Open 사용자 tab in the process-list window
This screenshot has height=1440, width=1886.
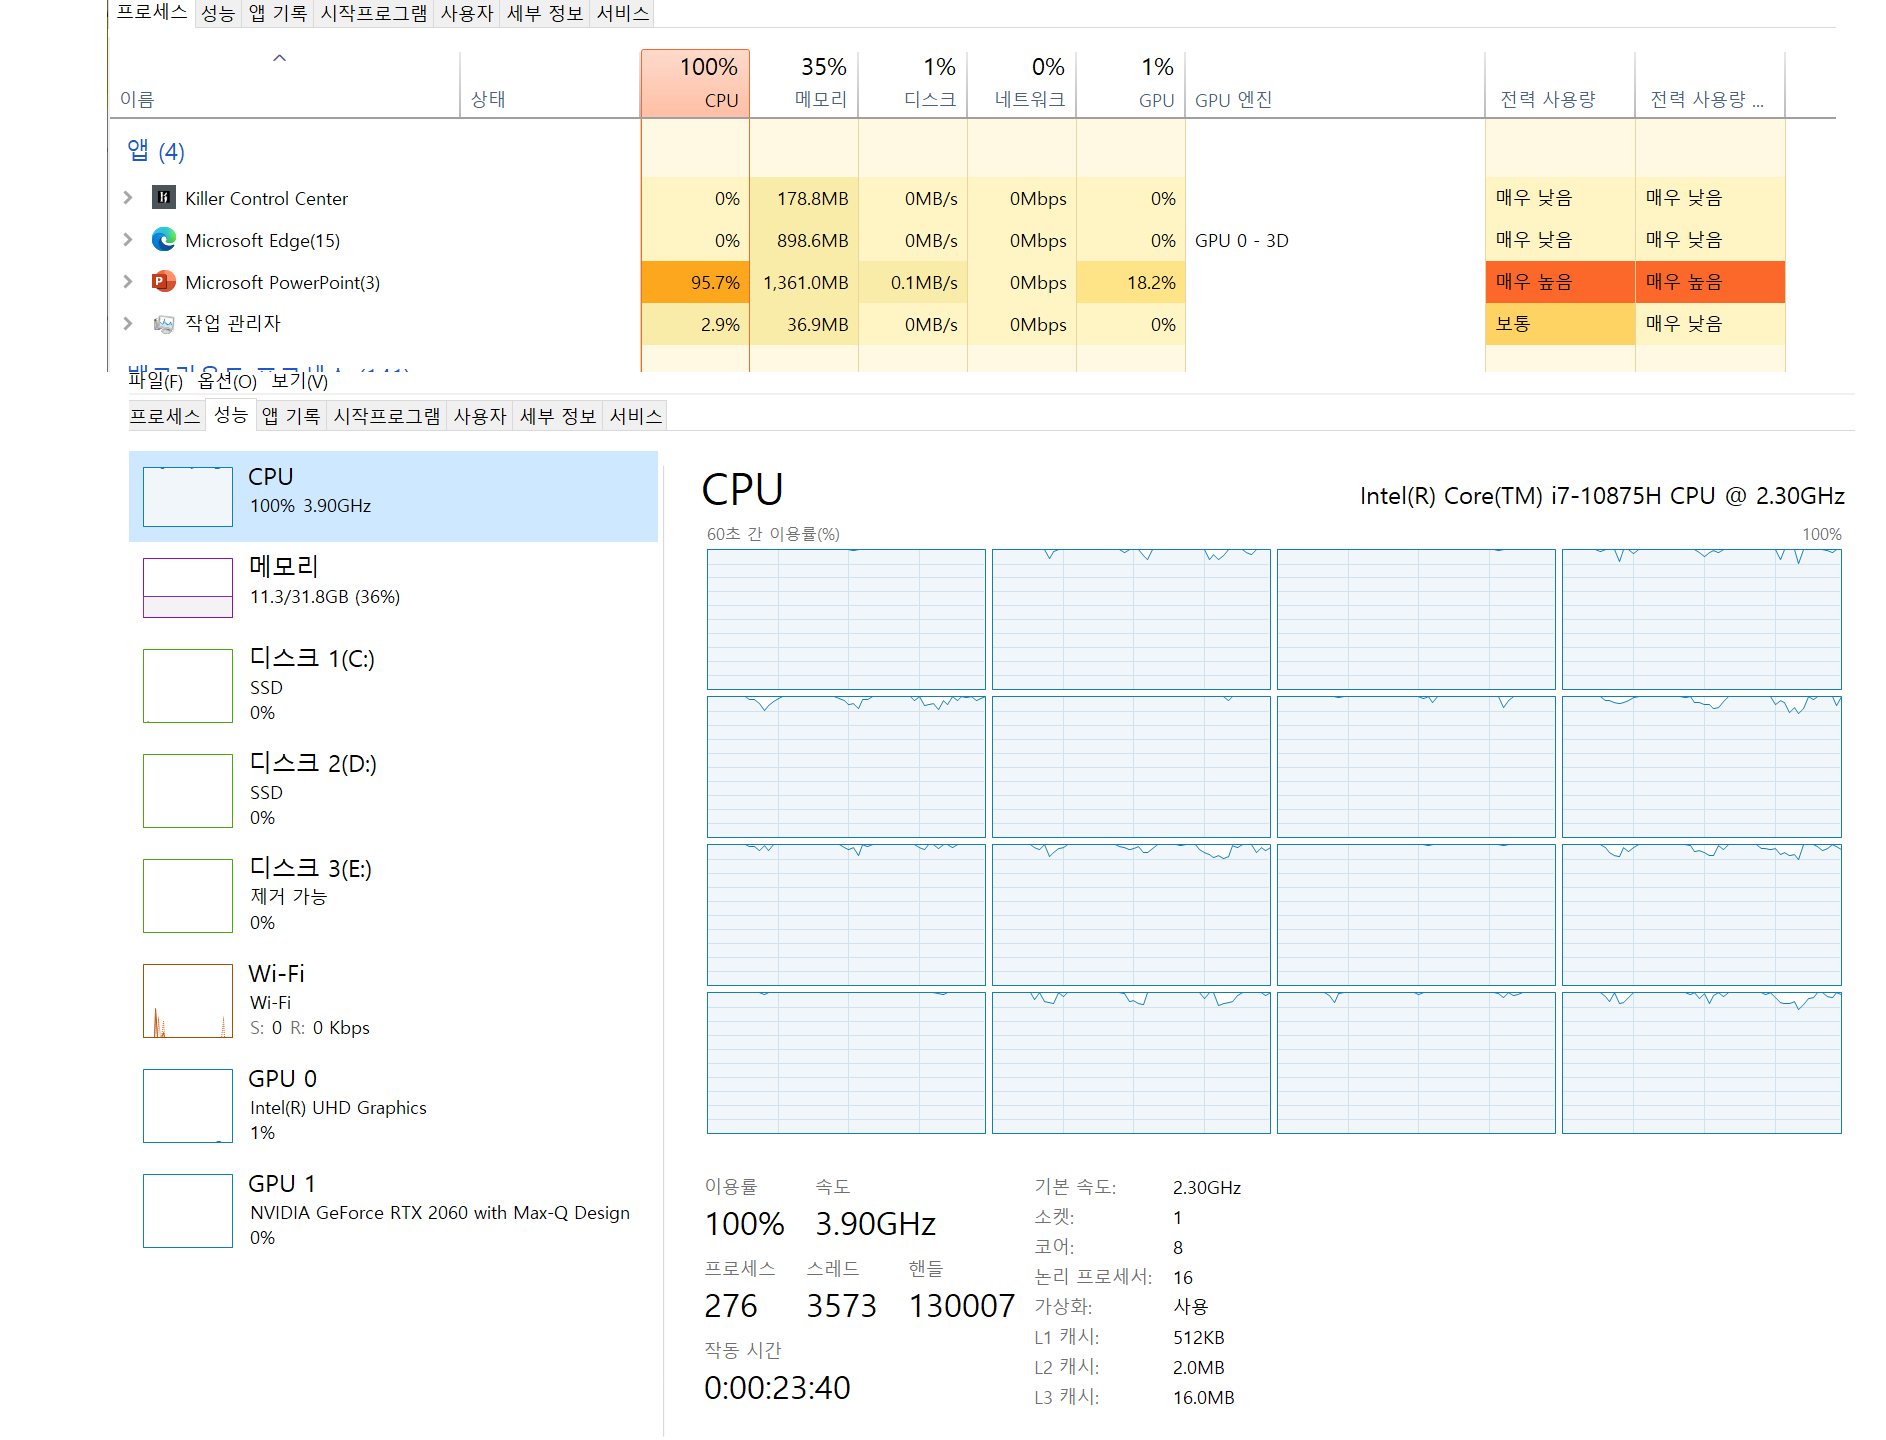(467, 13)
